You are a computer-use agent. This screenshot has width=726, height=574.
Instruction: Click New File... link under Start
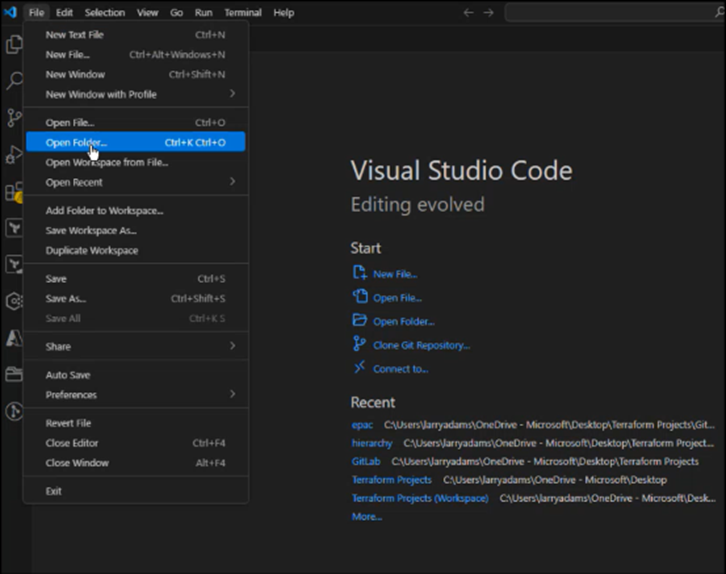[395, 274]
